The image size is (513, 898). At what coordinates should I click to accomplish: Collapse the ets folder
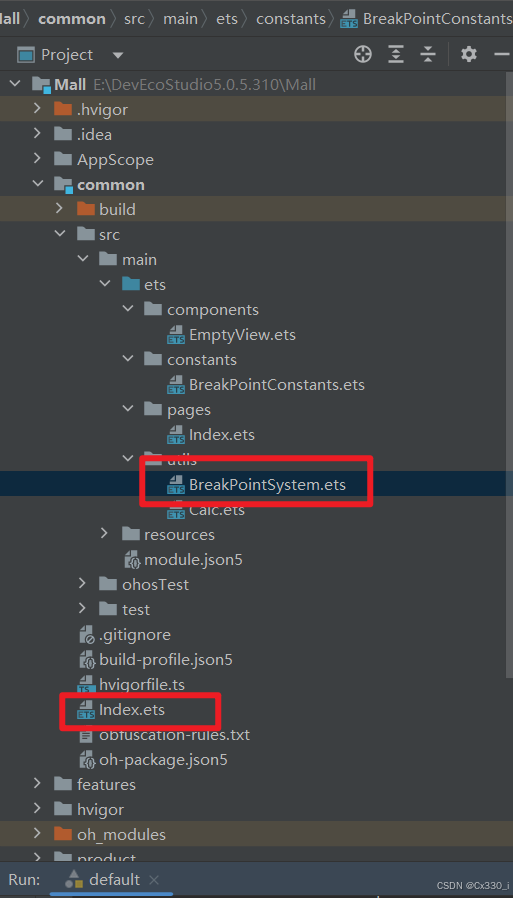pos(105,284)
